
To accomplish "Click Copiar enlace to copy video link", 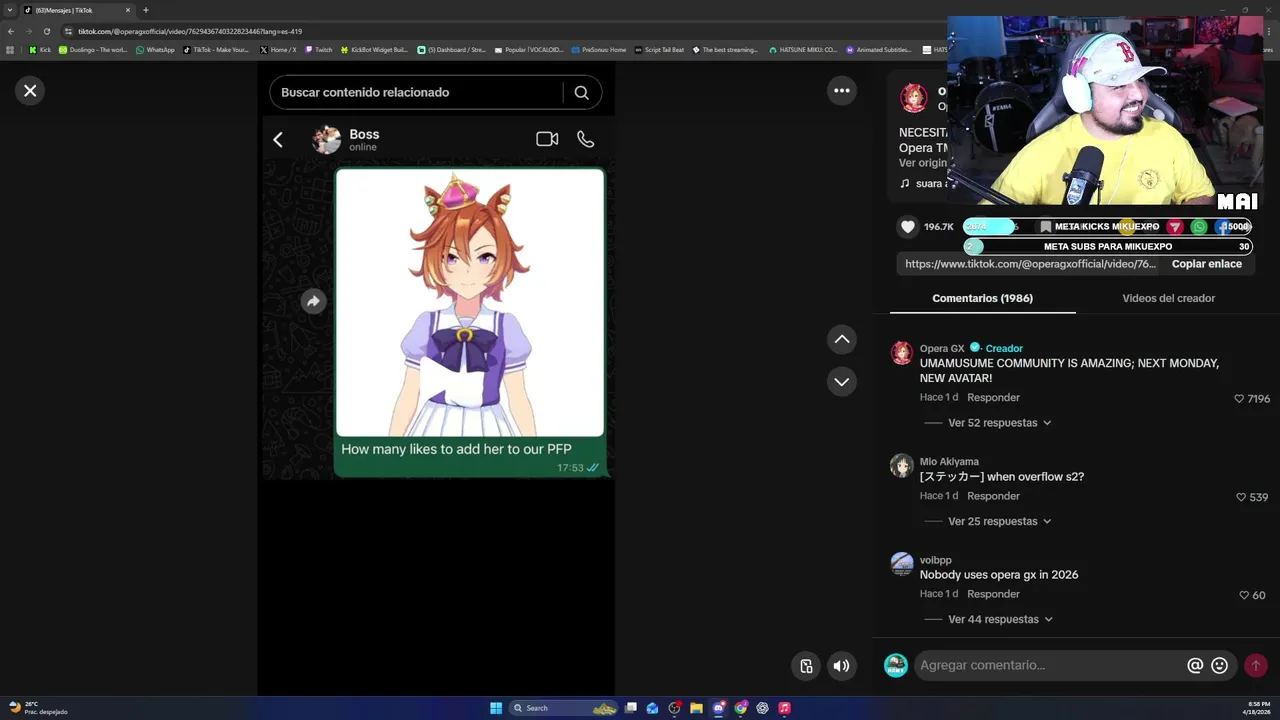I will tap(1206, 264).
